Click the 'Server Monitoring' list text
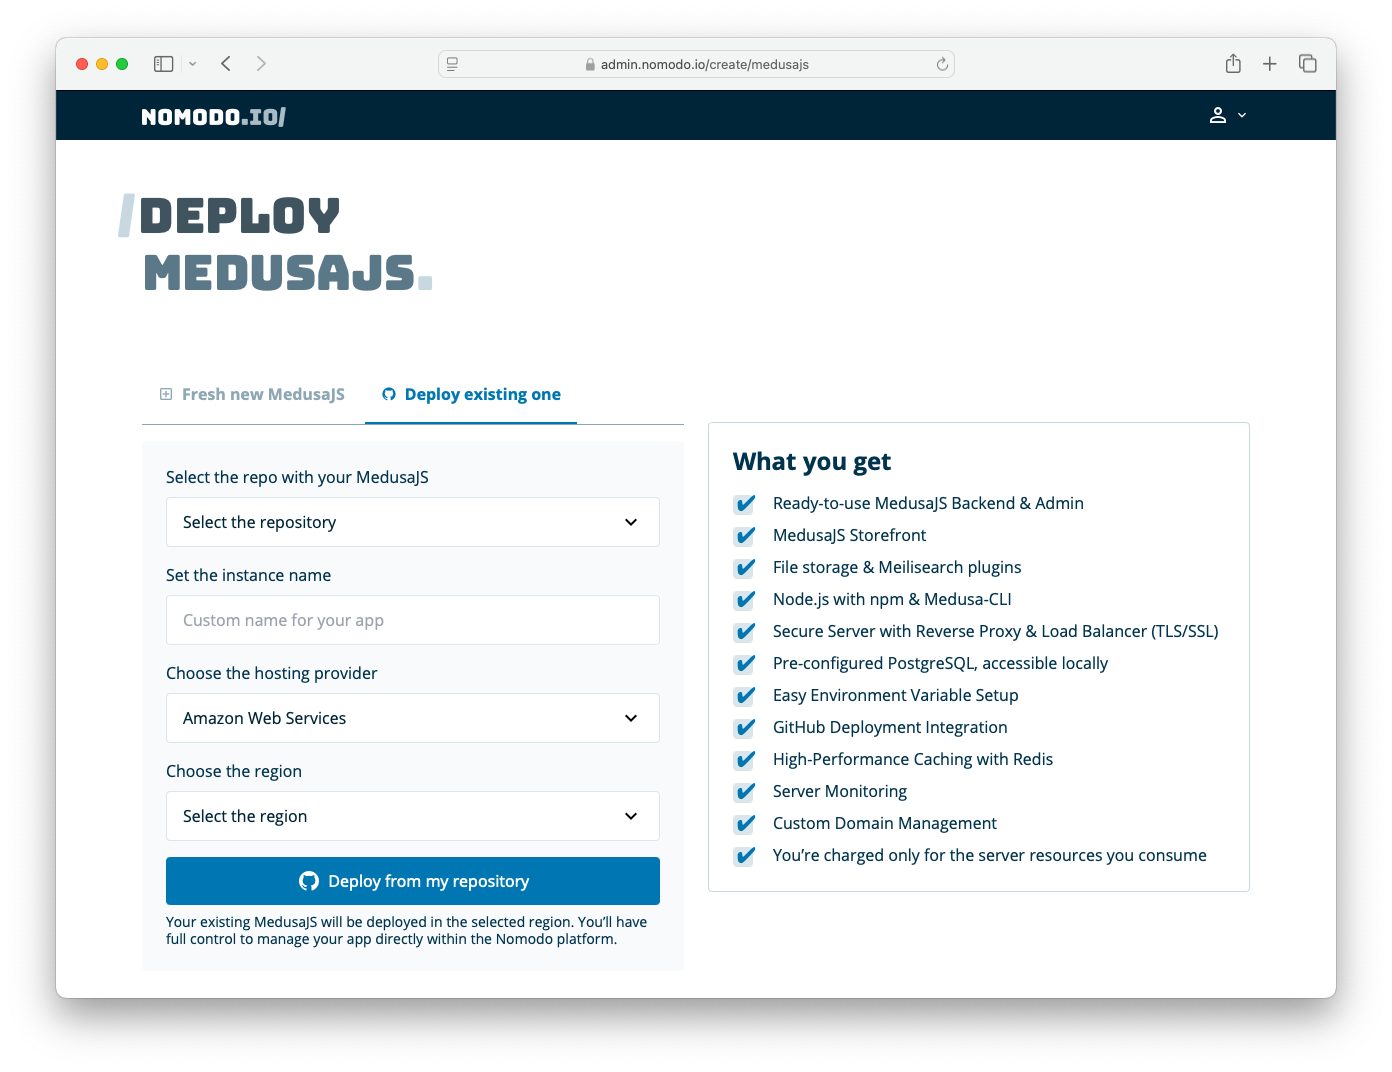Viewport: 1392px width, 1072px height. pyautogui.click(x=840, y=791)
